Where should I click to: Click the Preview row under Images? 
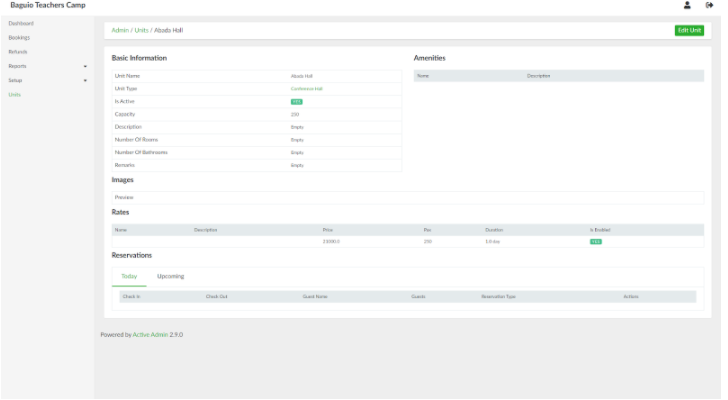click(124, 198)
